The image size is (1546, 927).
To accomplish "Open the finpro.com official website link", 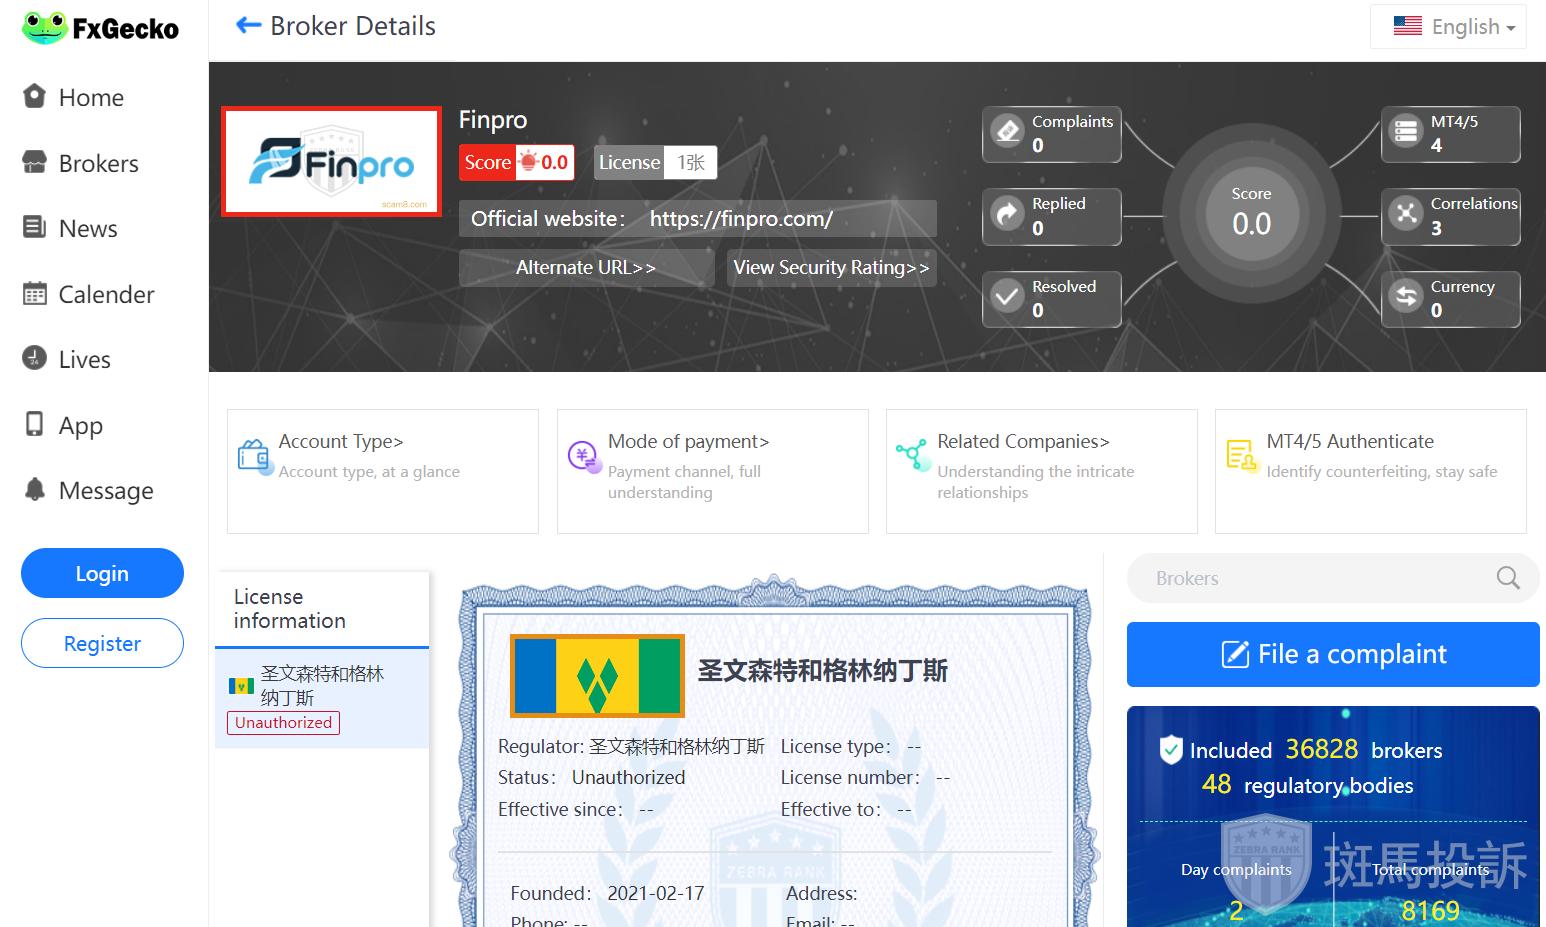I will point(741,219).
